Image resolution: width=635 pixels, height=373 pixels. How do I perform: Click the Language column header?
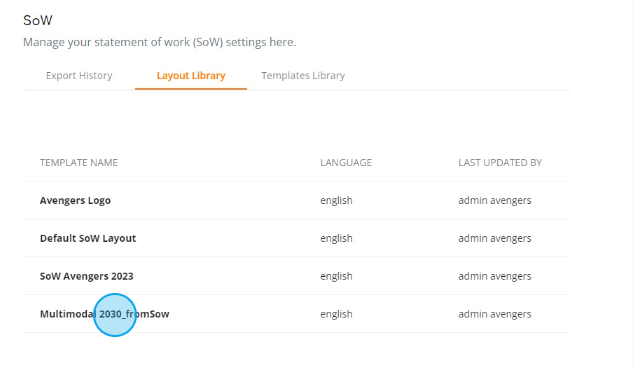point(346,162)
